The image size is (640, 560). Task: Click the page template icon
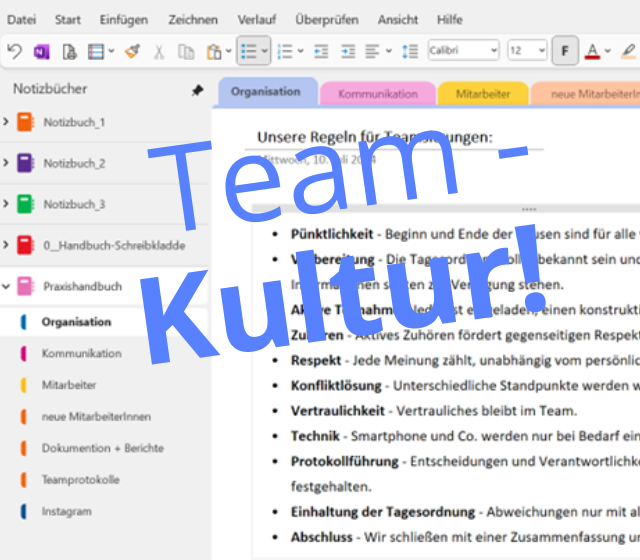coord(69,52)
